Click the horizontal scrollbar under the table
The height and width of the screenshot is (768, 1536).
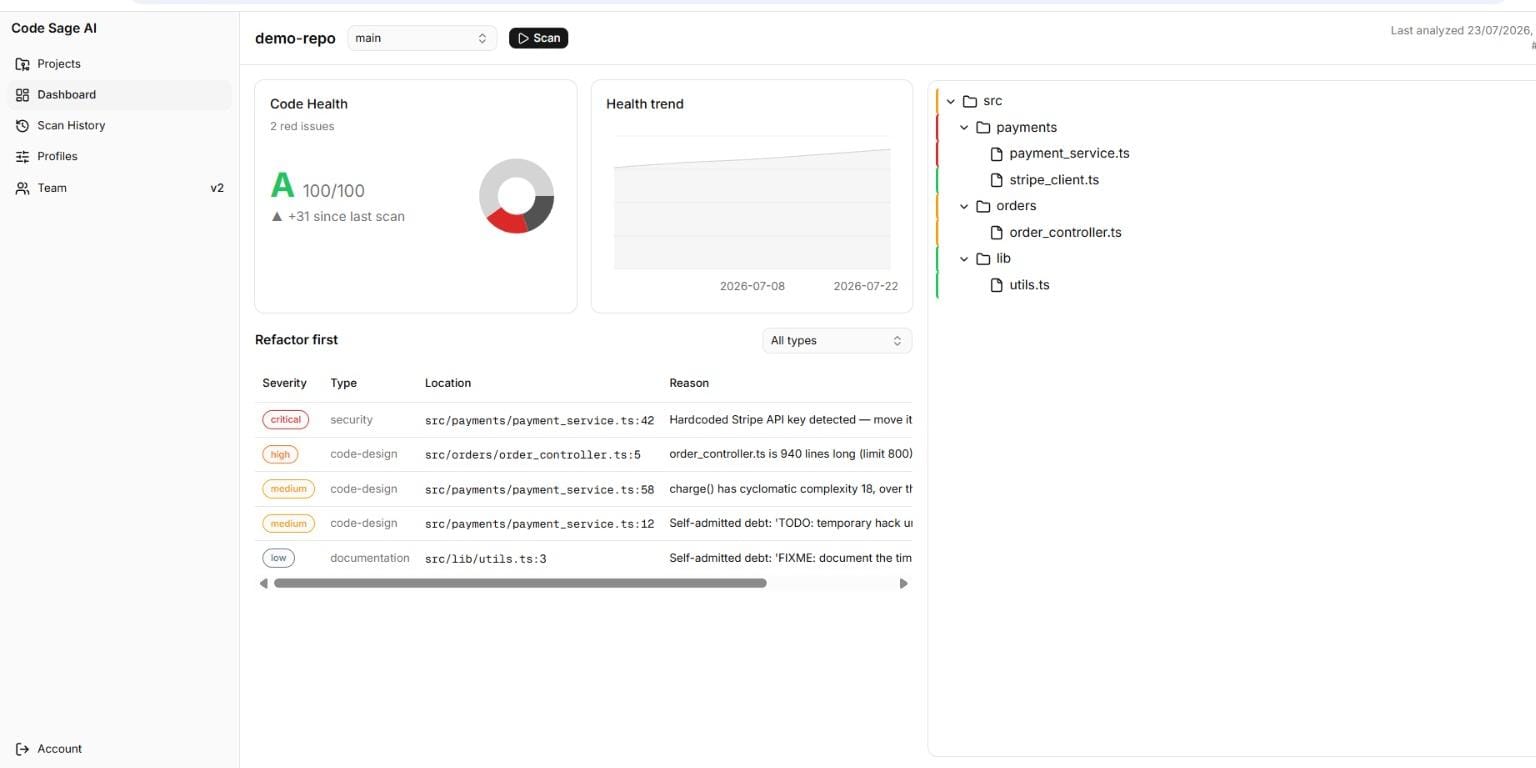520,583
